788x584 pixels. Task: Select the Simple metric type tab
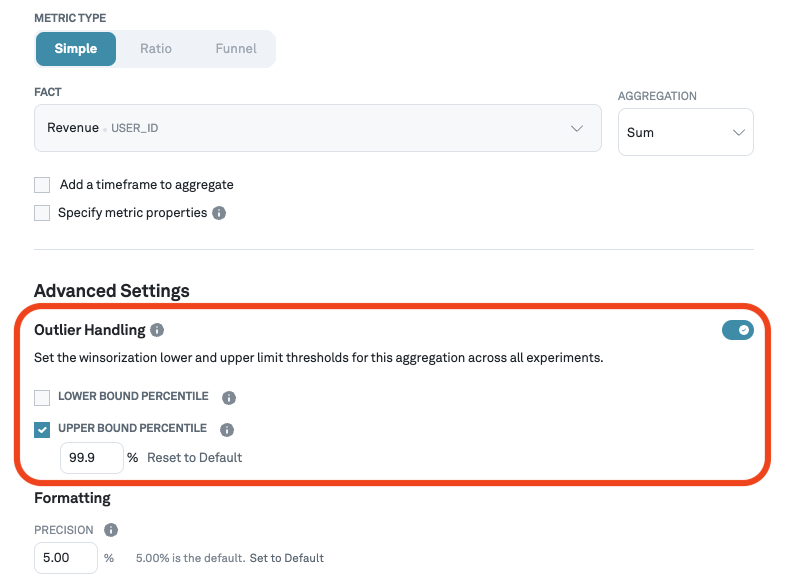[76, 48]
